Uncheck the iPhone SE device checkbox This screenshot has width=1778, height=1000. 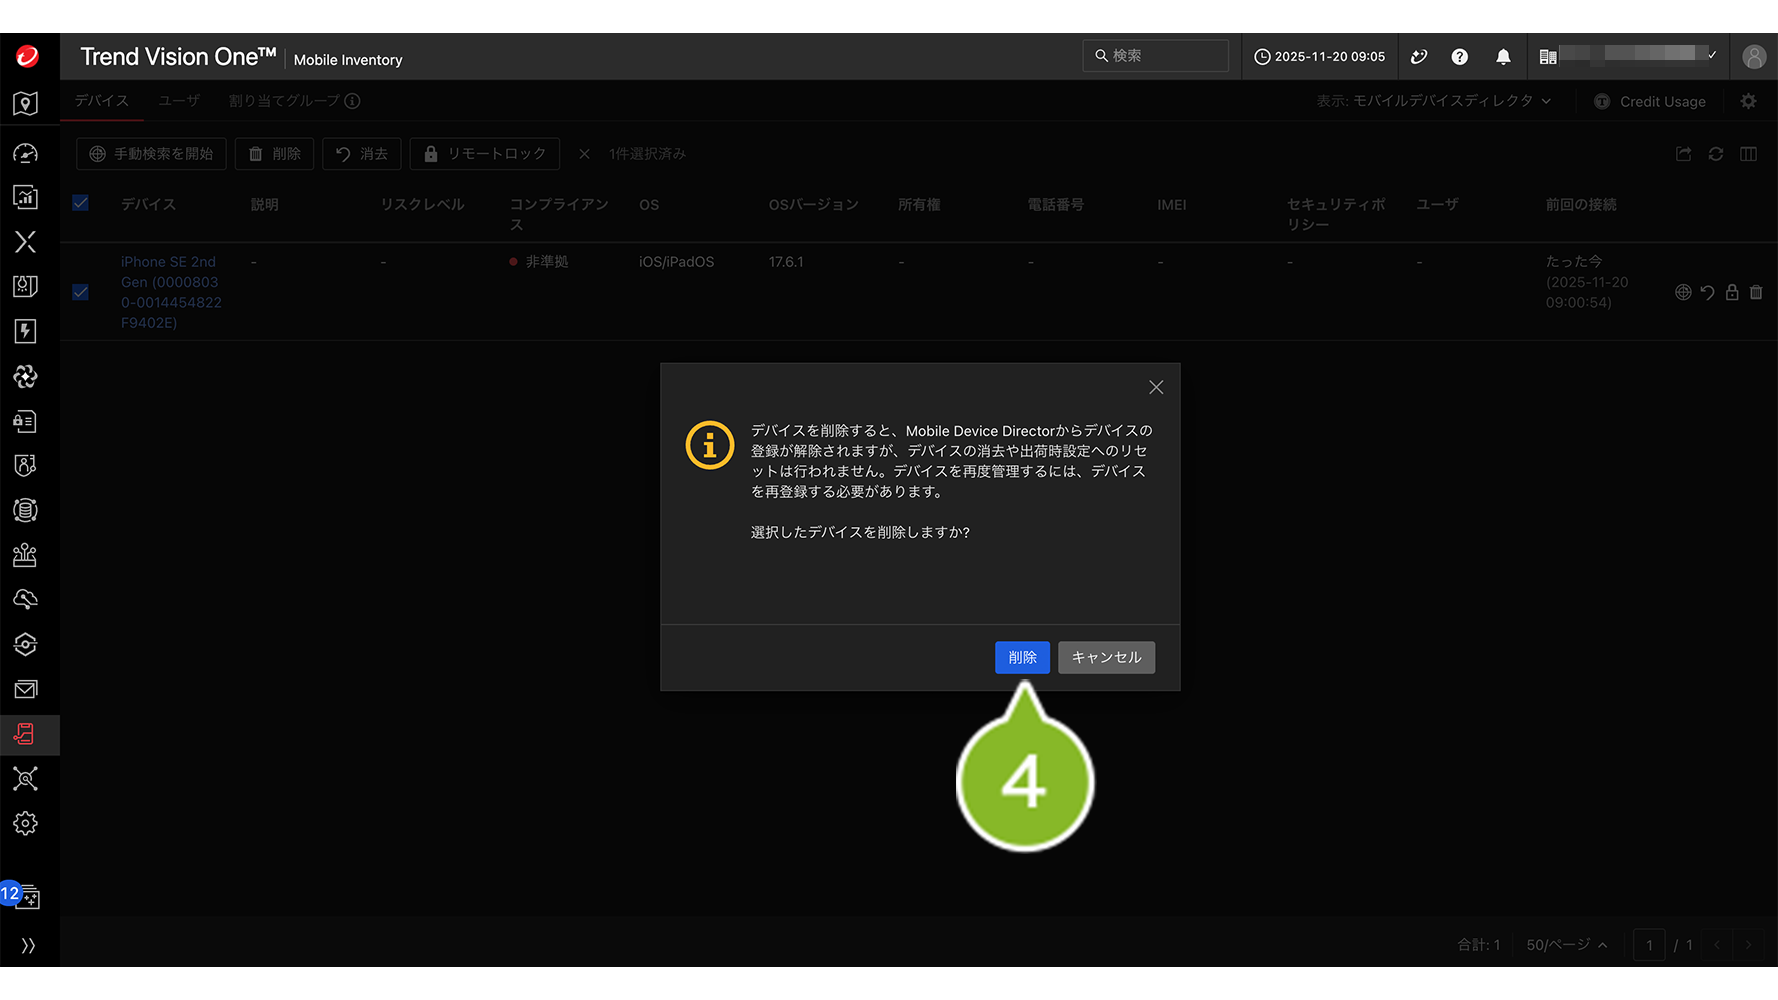coord(81,292)
